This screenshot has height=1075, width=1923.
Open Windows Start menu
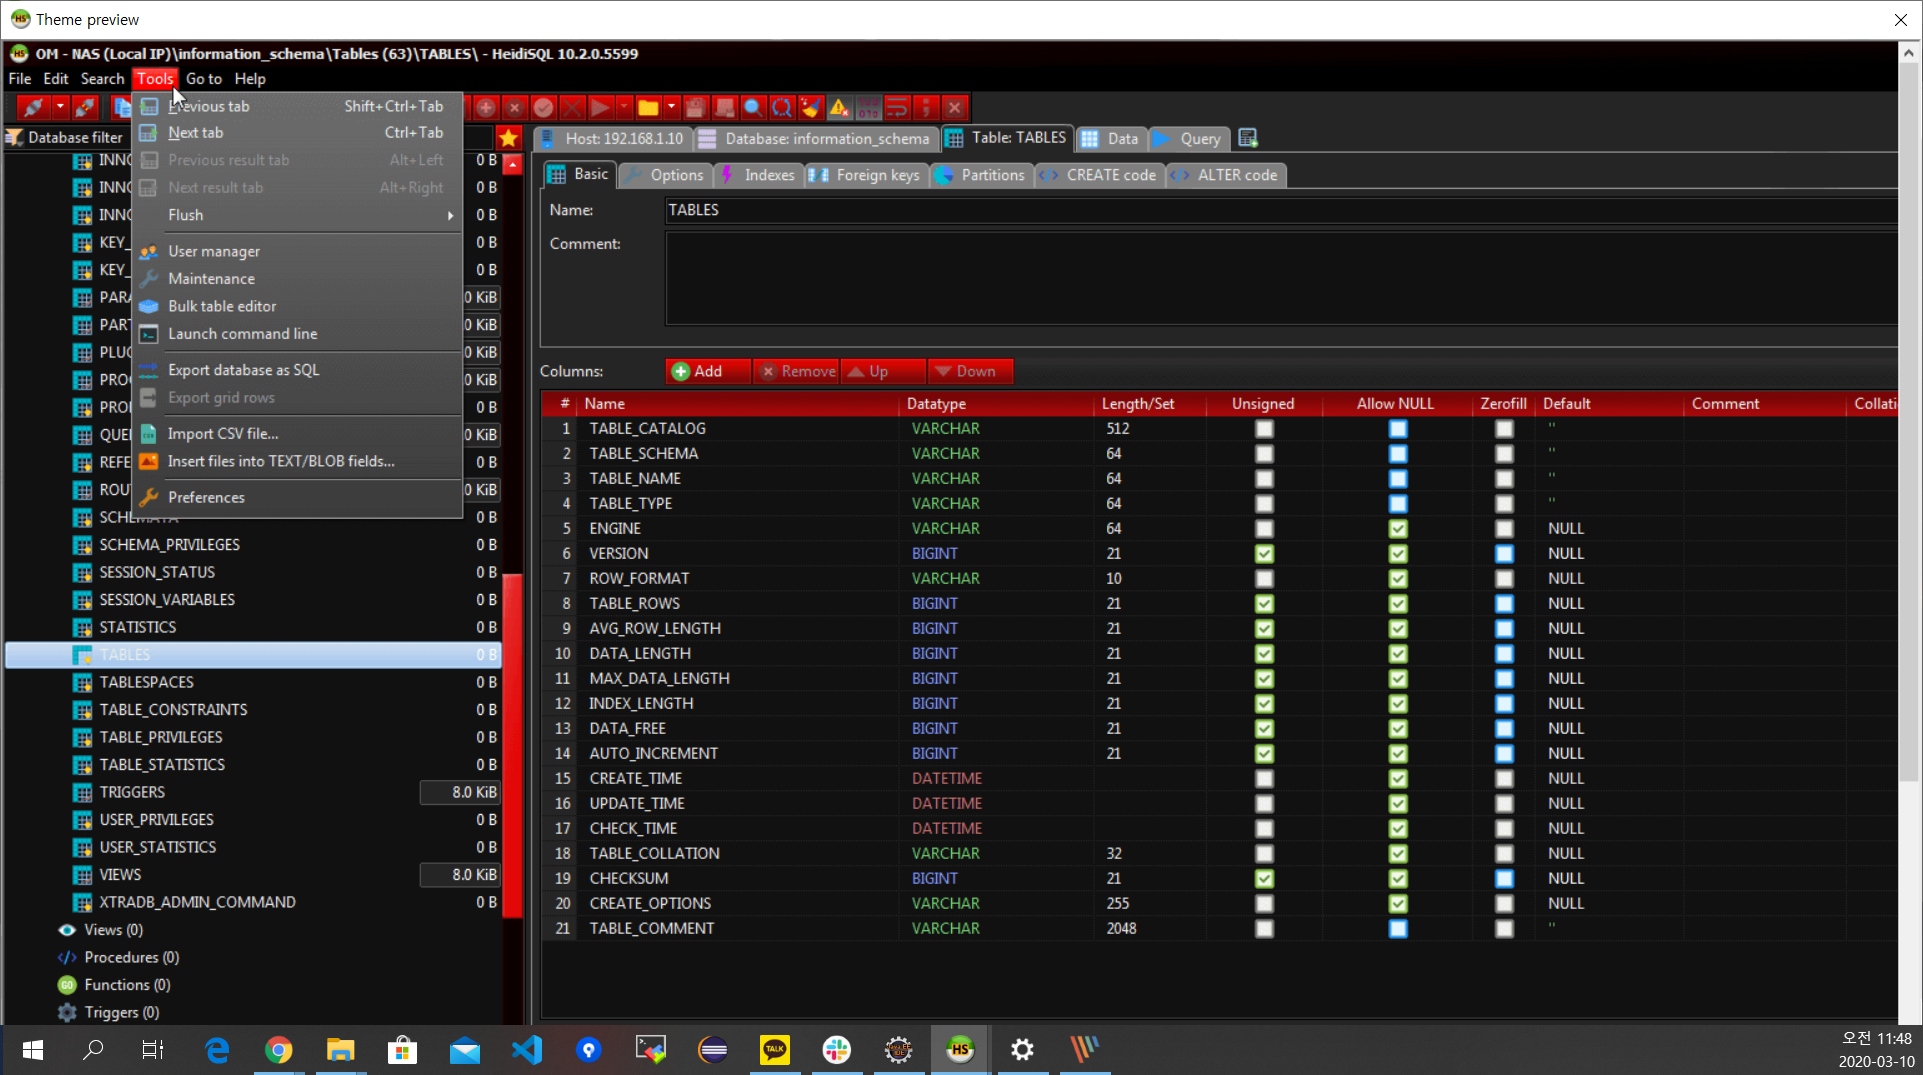(32, 1049)
